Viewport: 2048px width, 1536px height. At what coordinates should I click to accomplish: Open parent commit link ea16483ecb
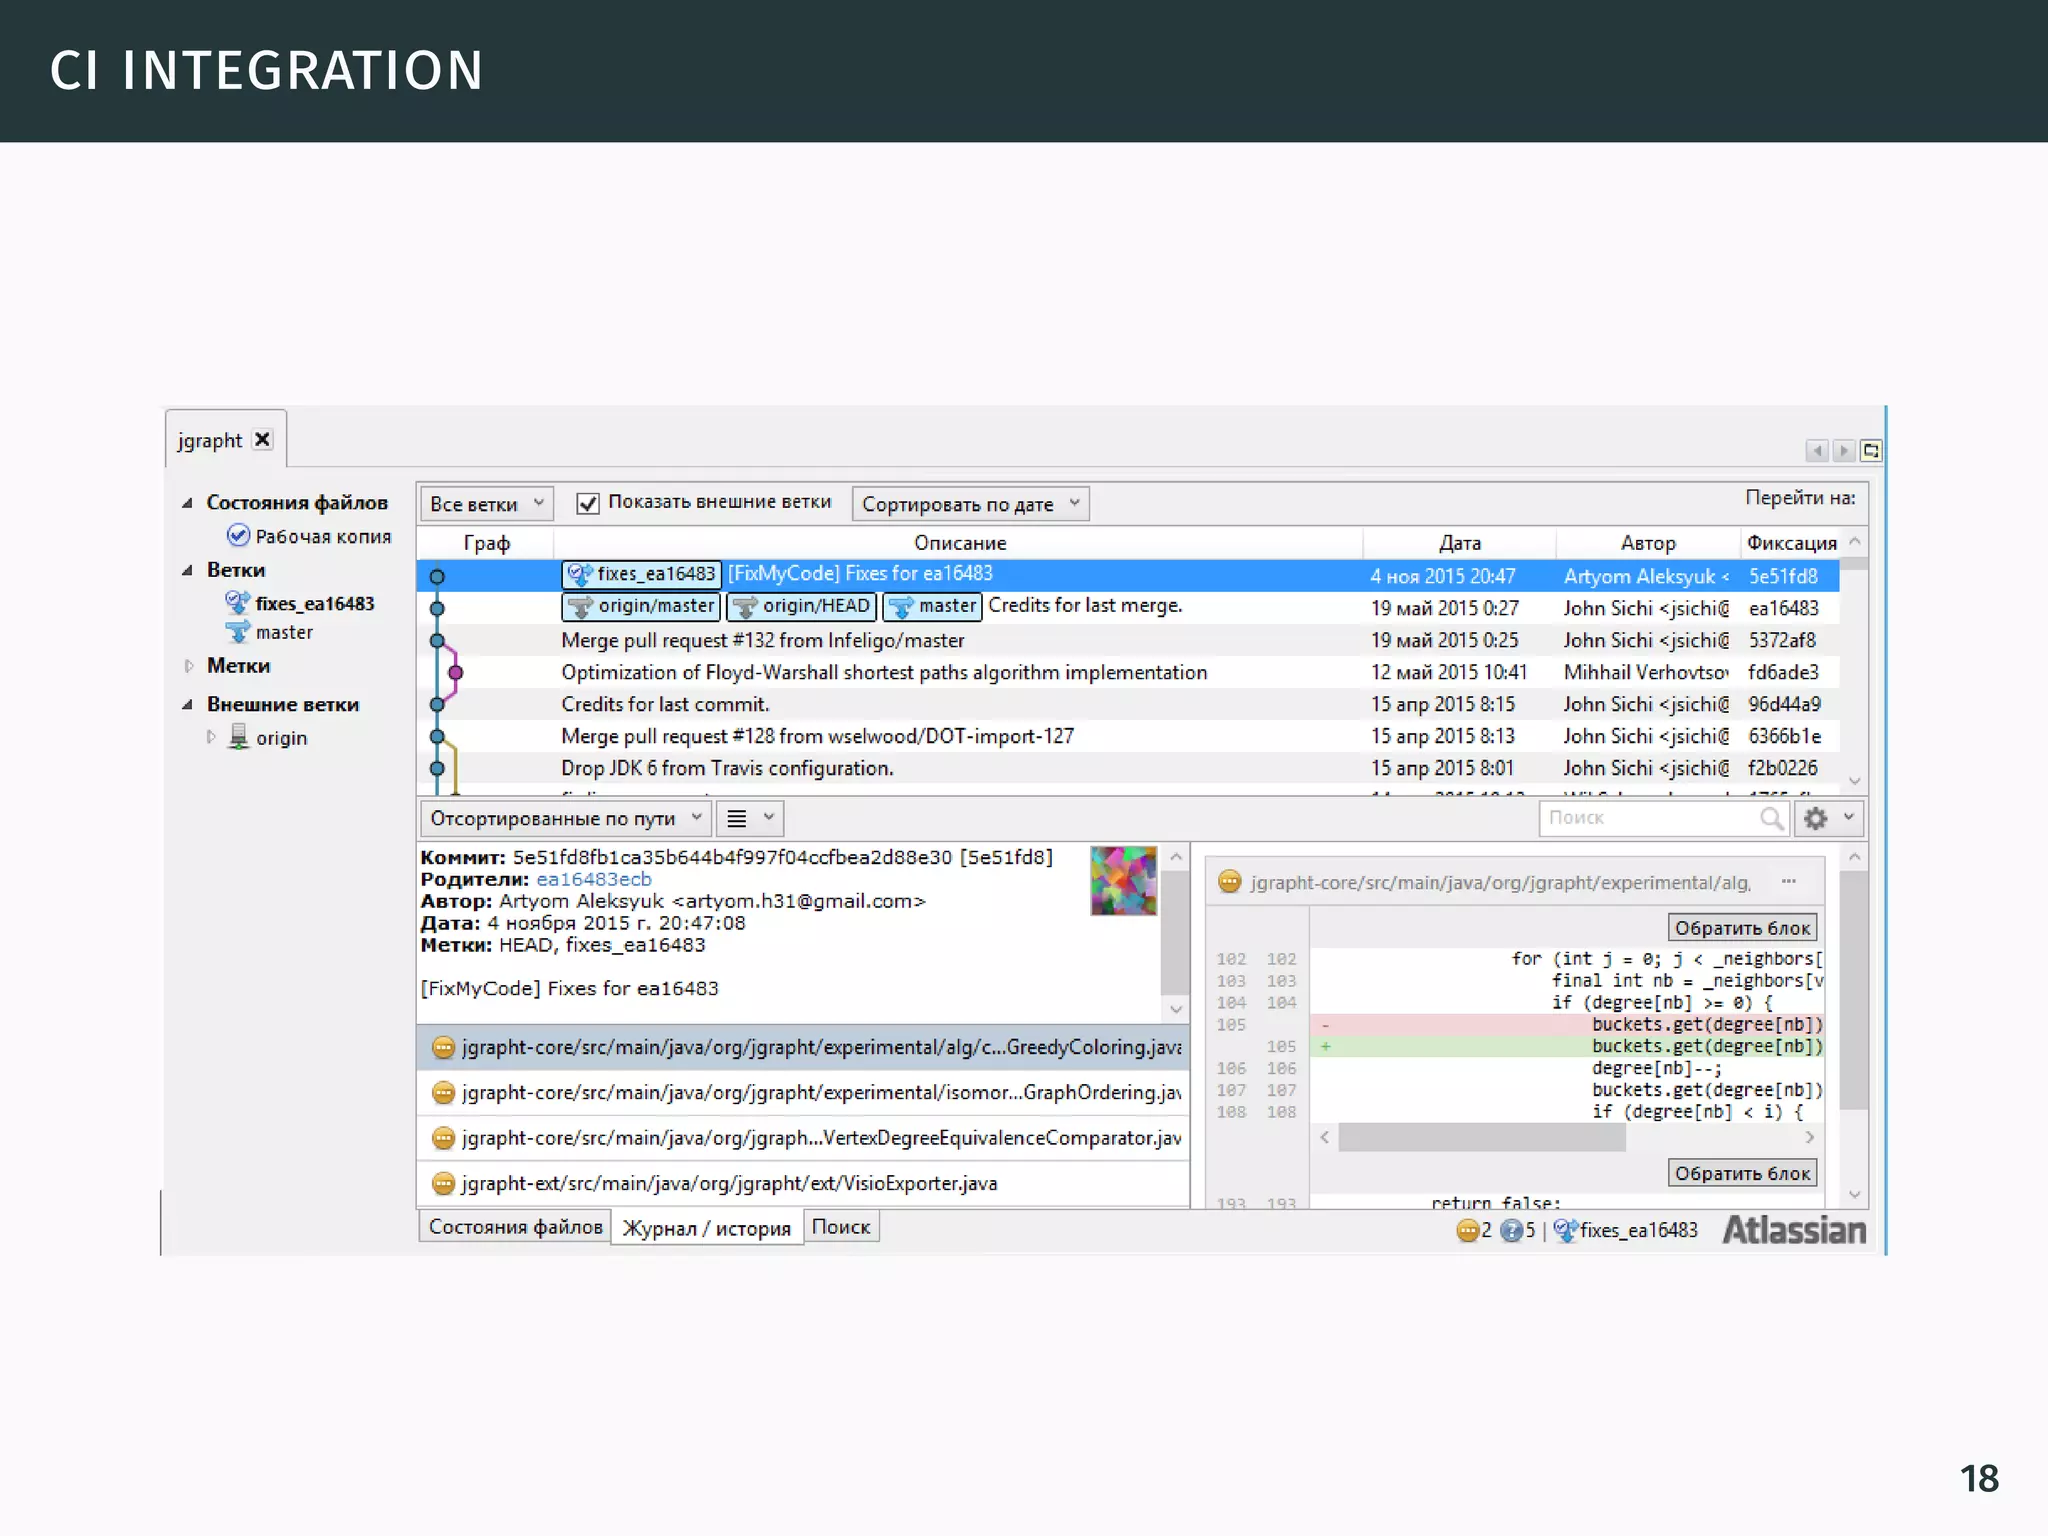(x=593, y=879)
